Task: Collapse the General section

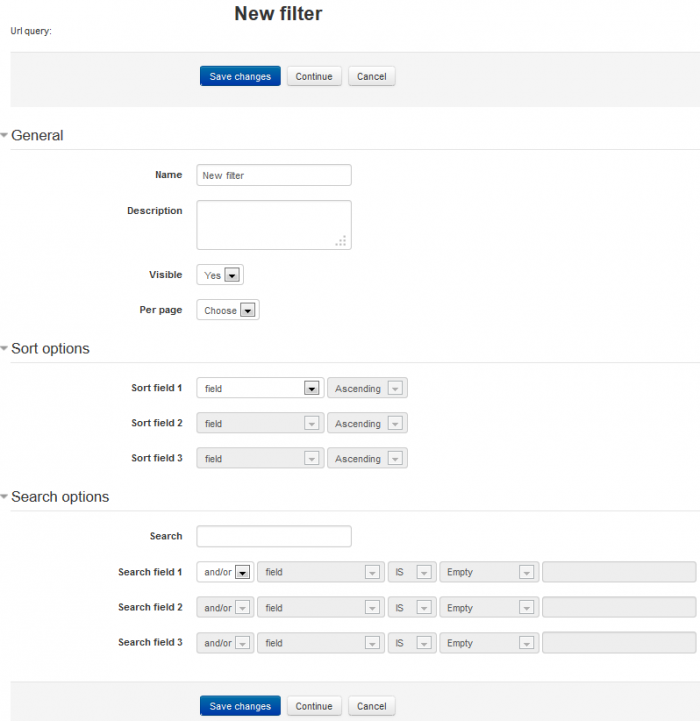Action: click(x=36, y=136)
